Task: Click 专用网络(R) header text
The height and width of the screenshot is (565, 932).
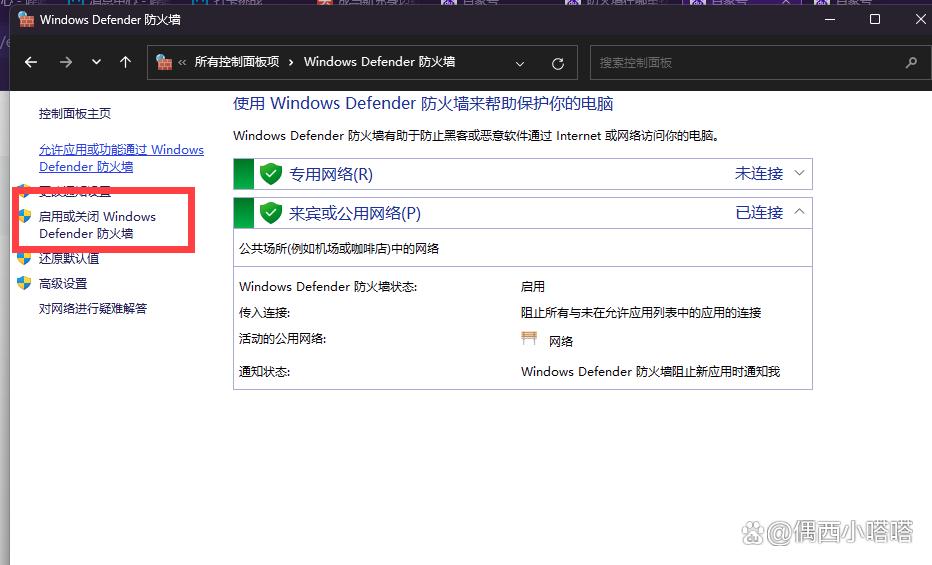Action: tap(331, 175)
